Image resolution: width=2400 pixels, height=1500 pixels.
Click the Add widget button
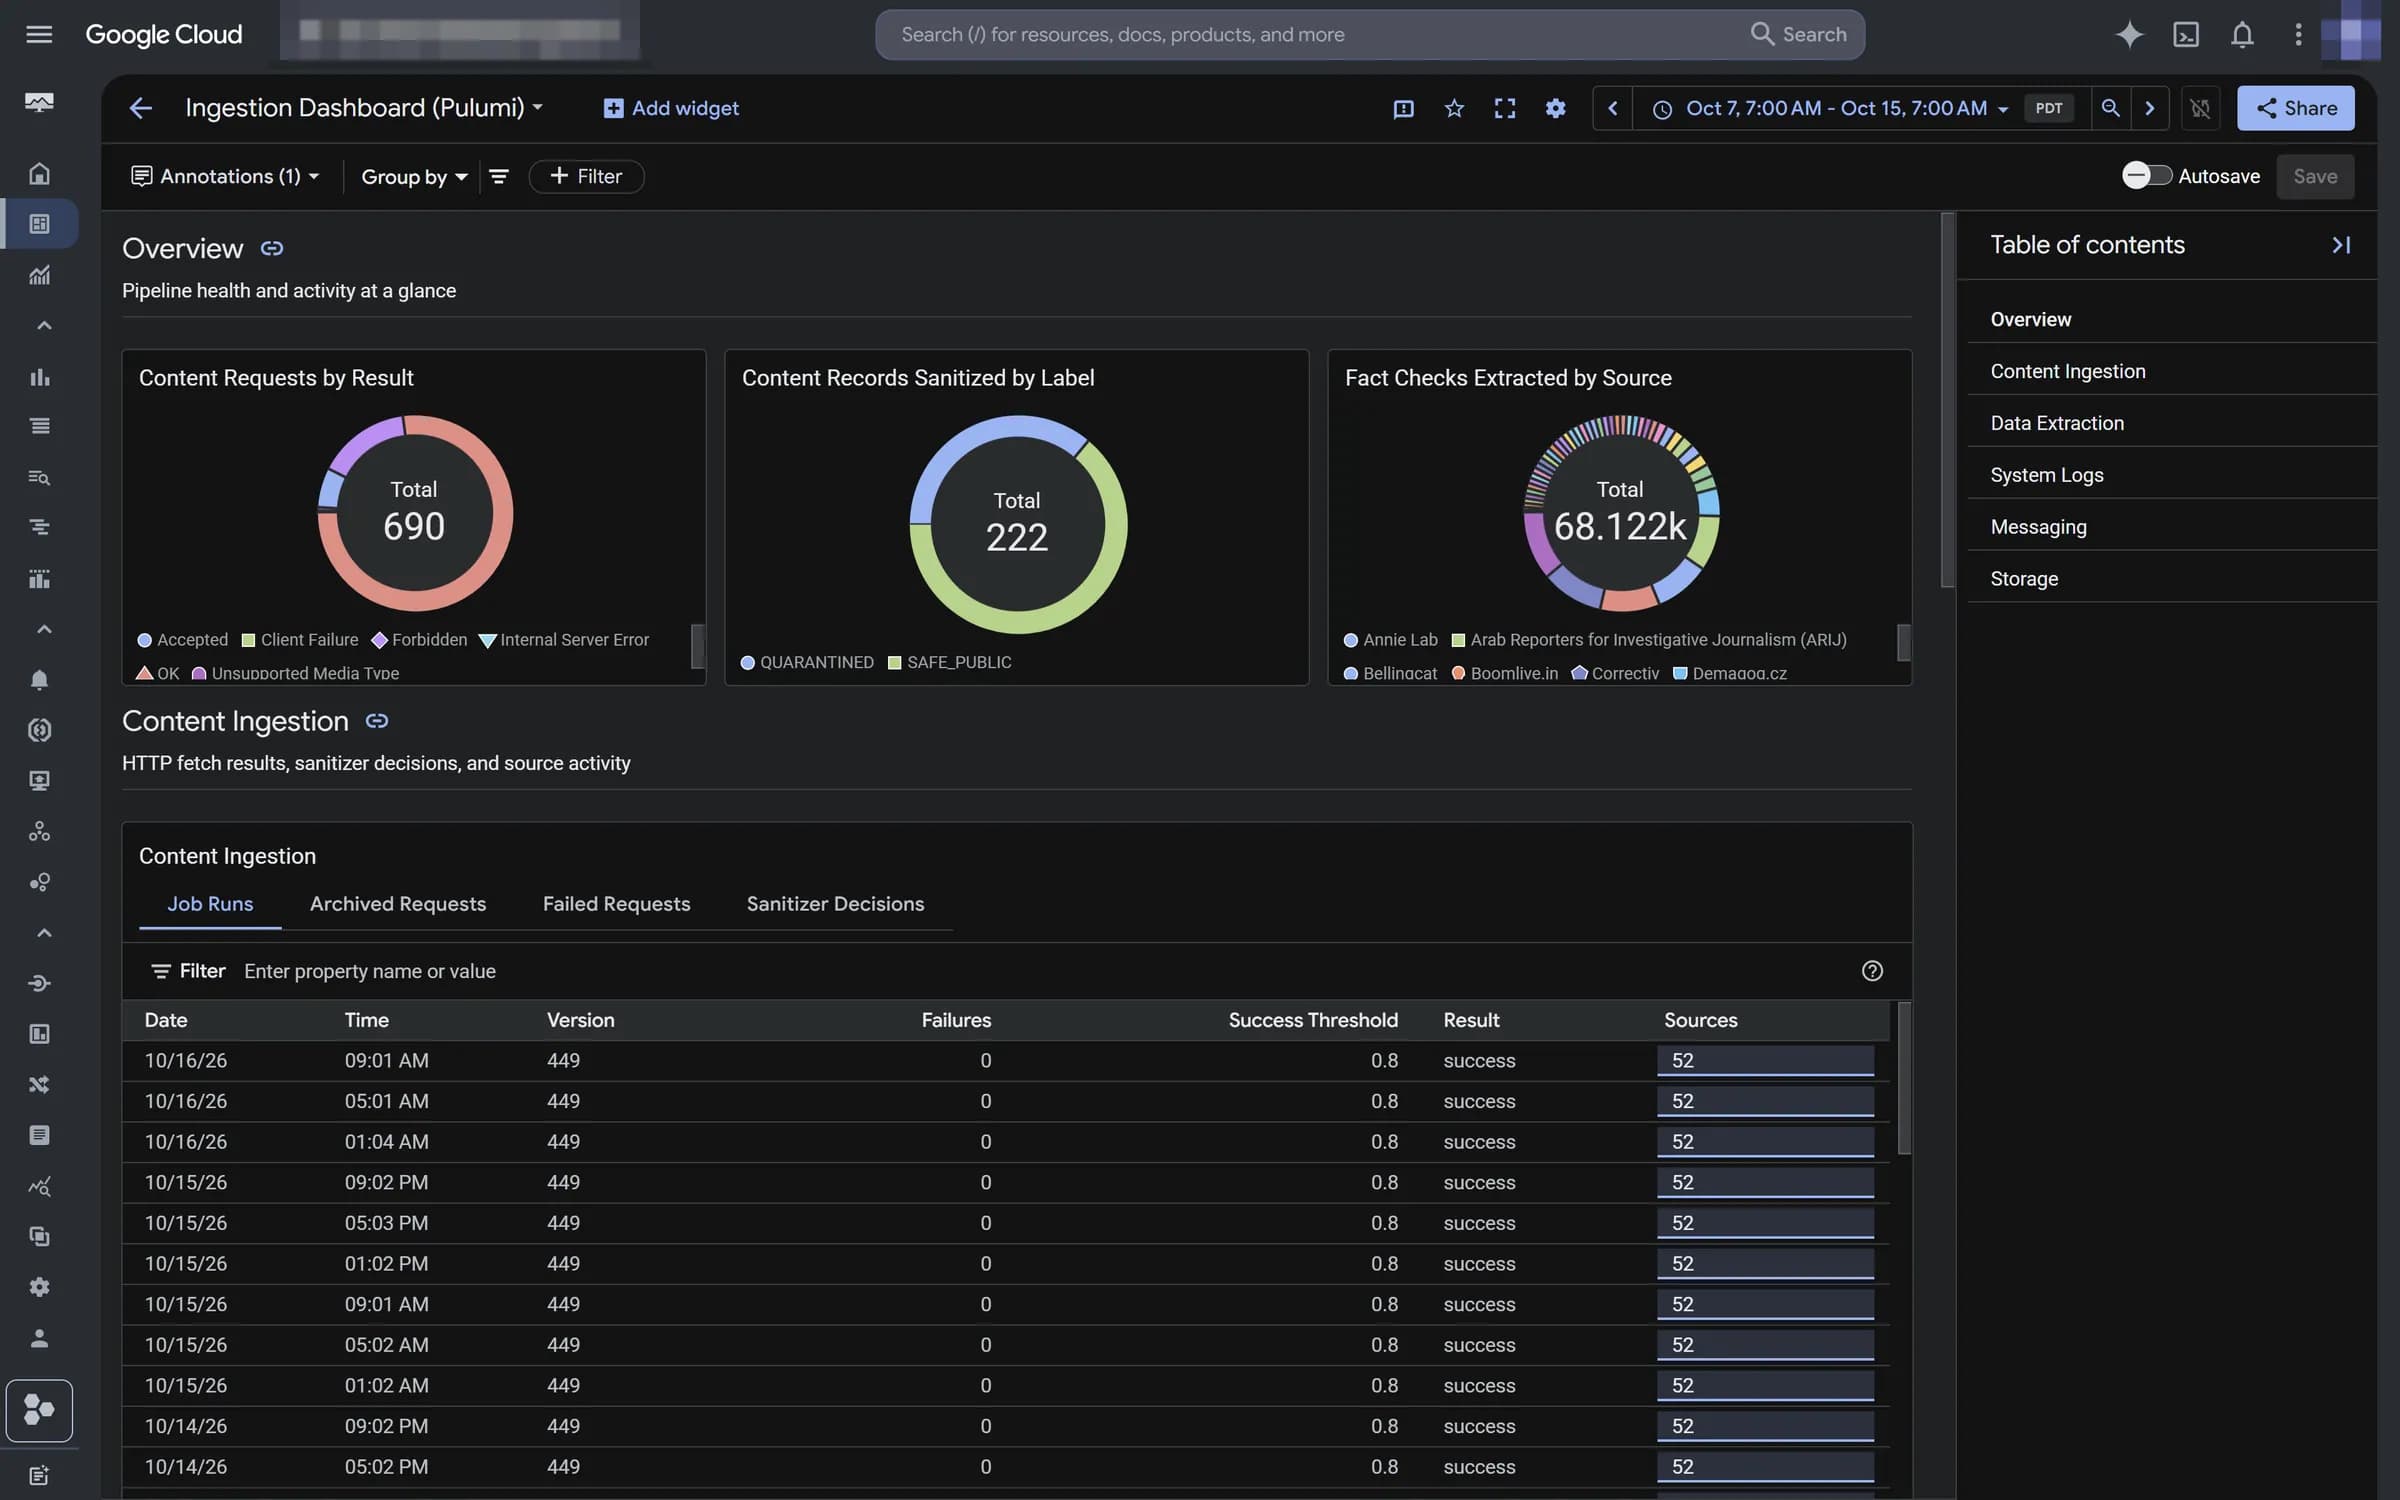tap(671, 108)
